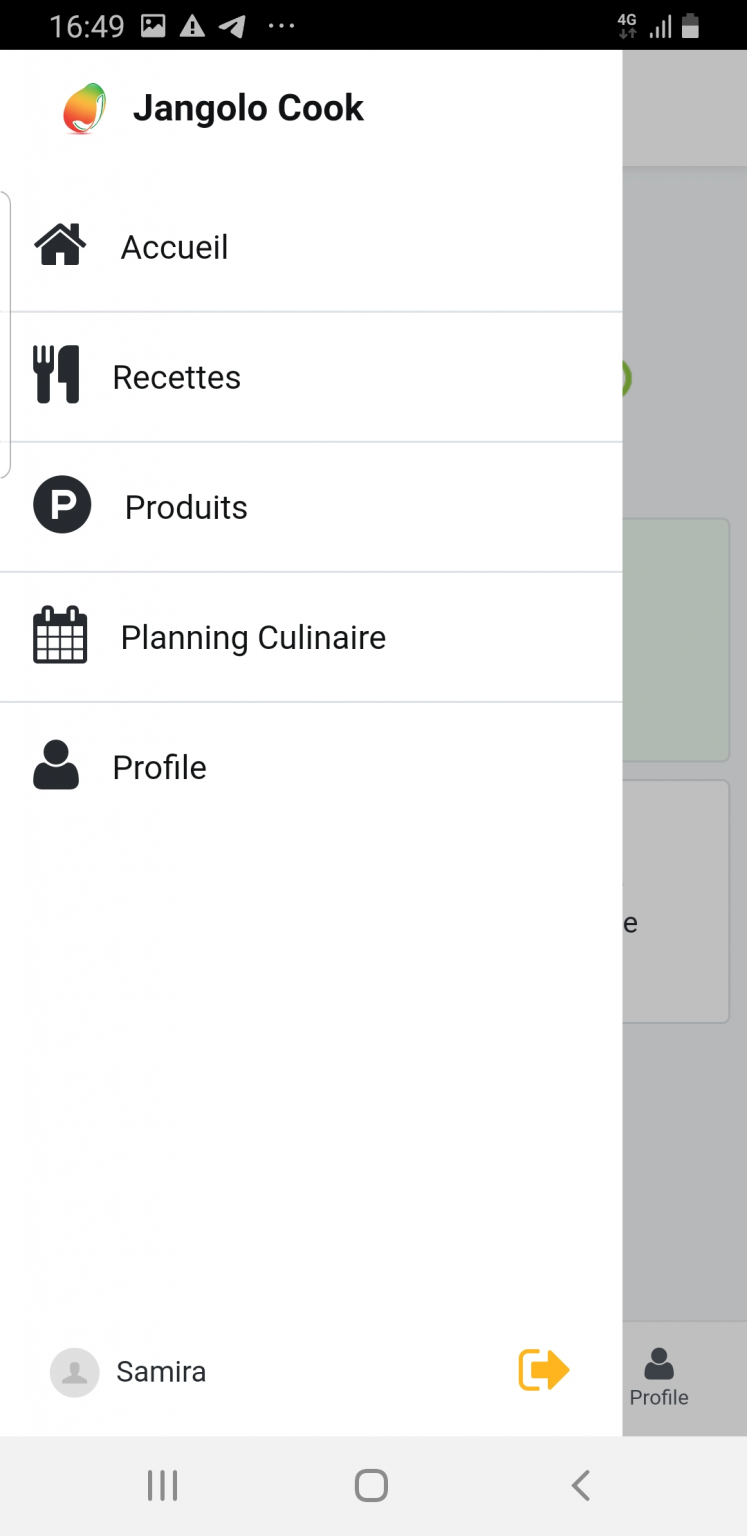Tap the Android back navigation button
Screen dimensions: 747x1536
pos(580,1485)
